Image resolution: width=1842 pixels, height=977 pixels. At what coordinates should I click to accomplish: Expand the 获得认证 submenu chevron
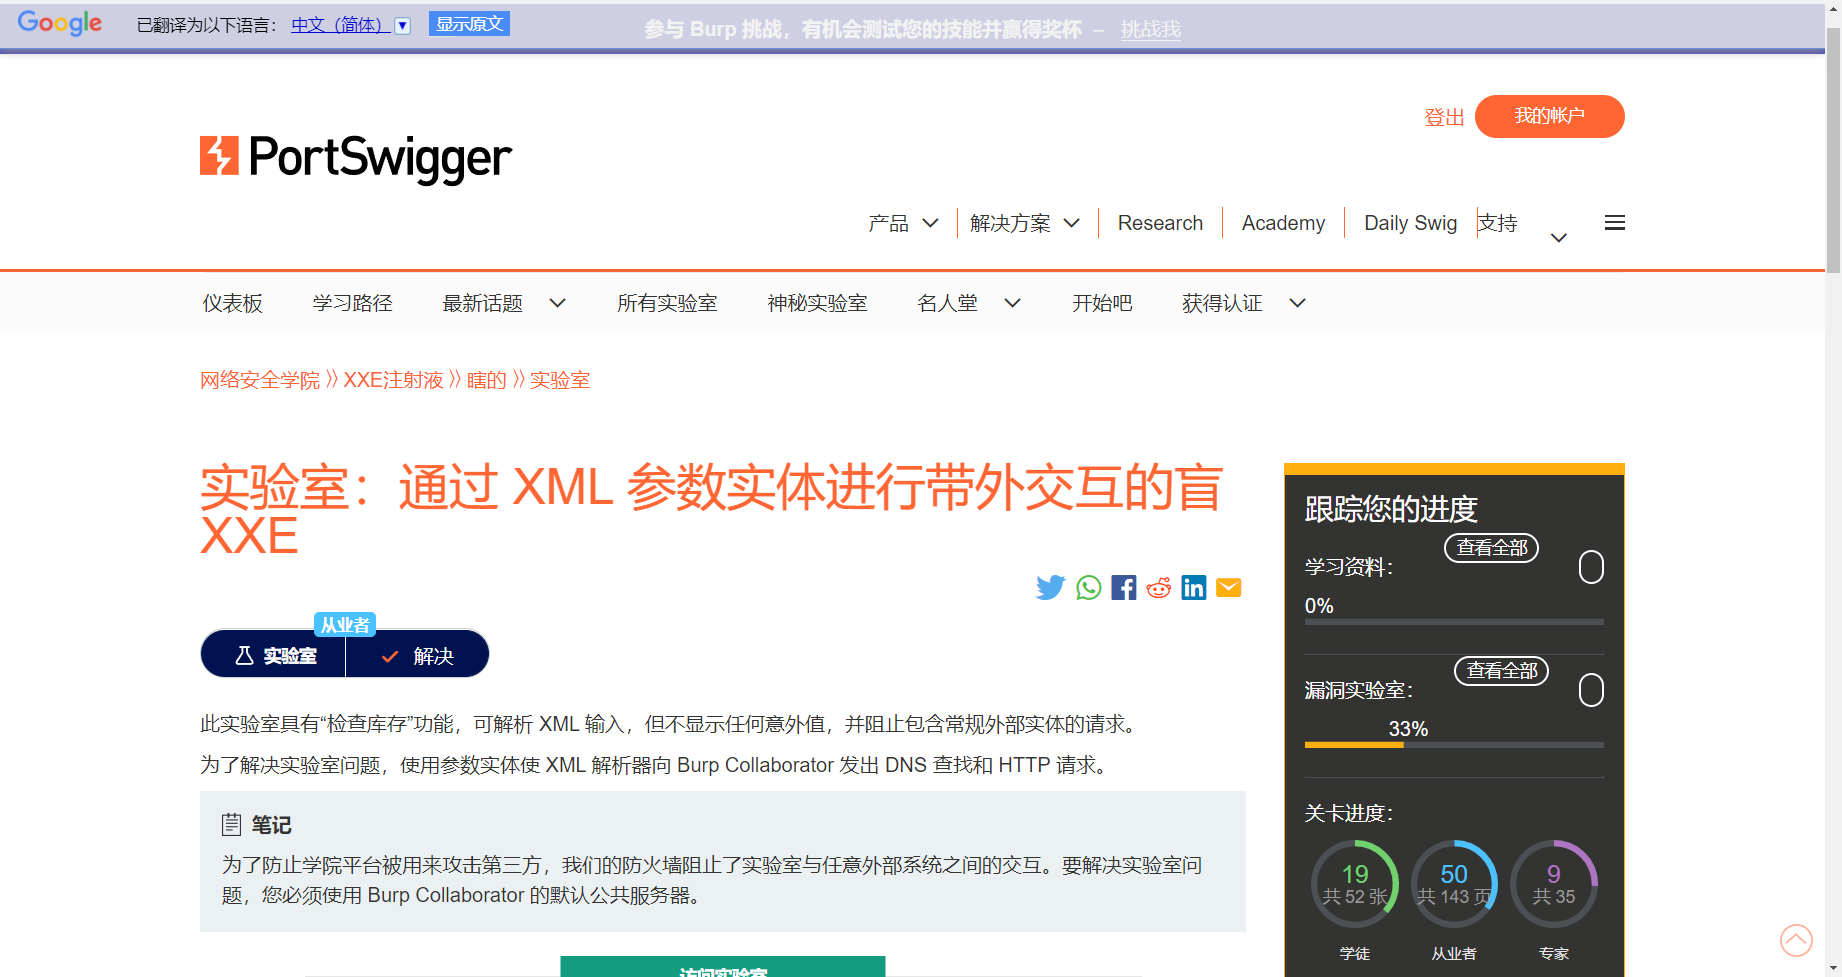click(x=1298, y=303)
